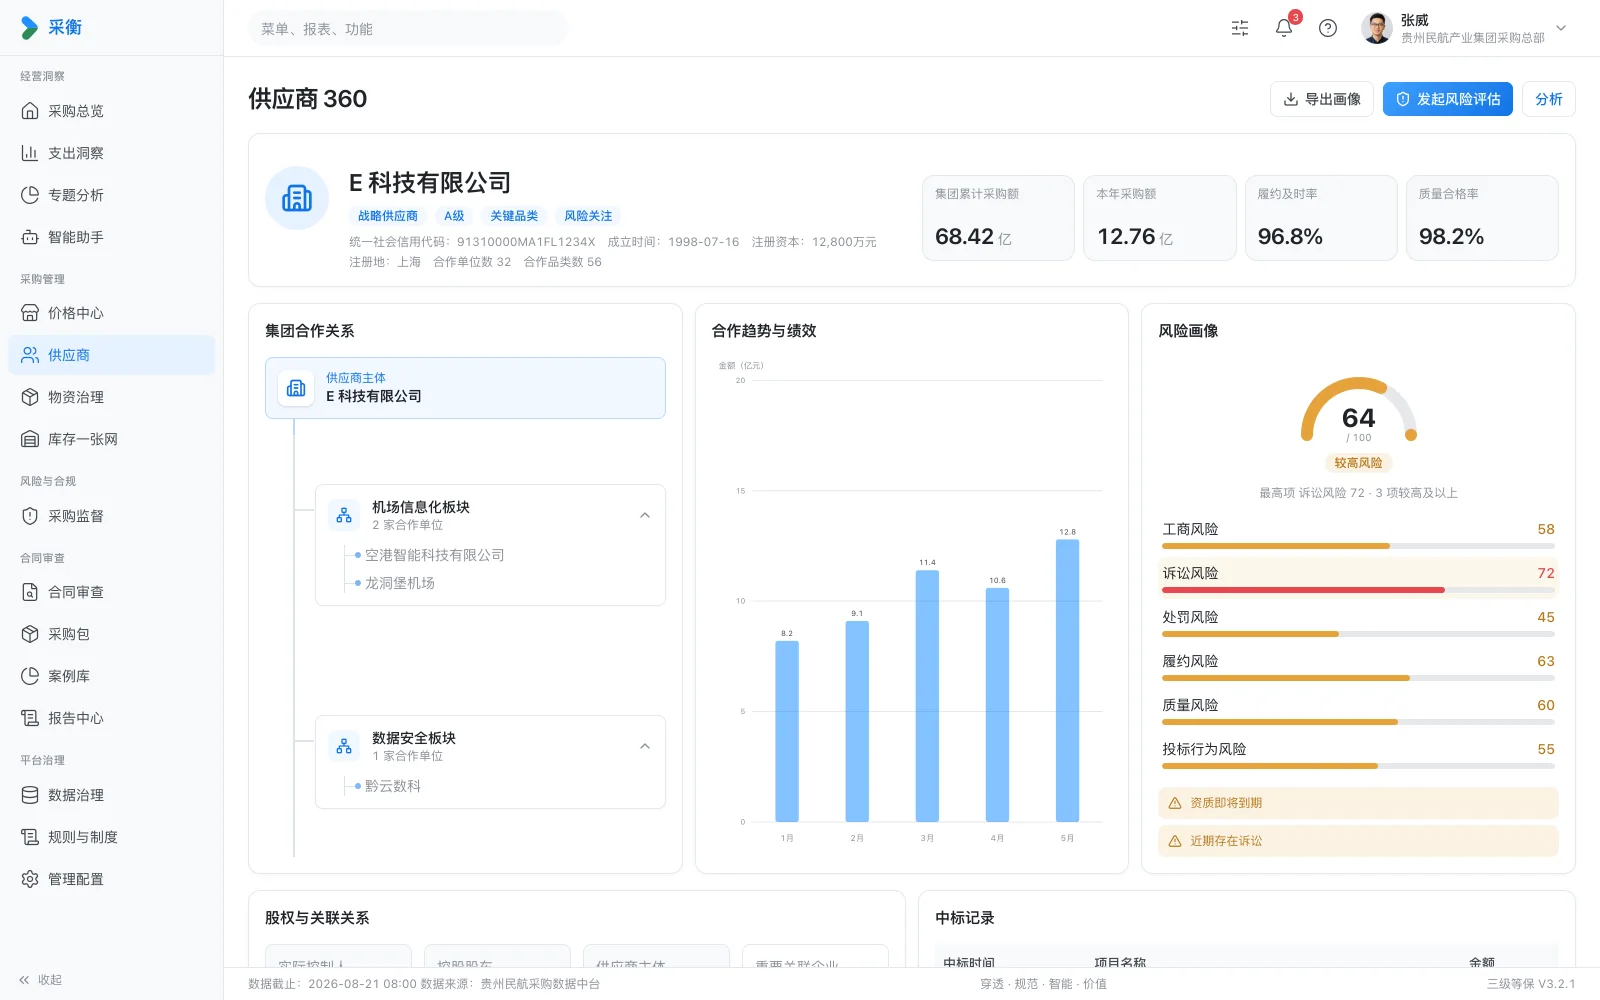This screenshot has height=1000, width=1600.
Task: Open notifications bell icon
Action: pyautogui.click(x=1284, y=28)
